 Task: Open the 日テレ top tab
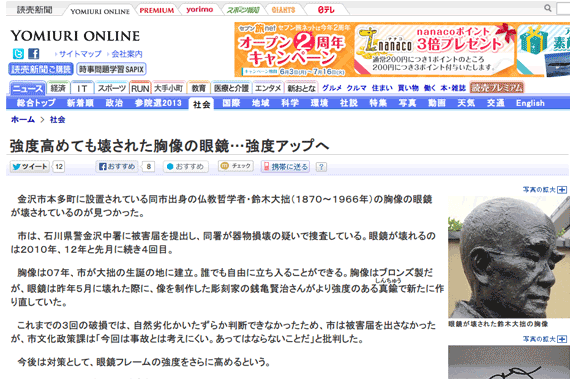point(326,10)
